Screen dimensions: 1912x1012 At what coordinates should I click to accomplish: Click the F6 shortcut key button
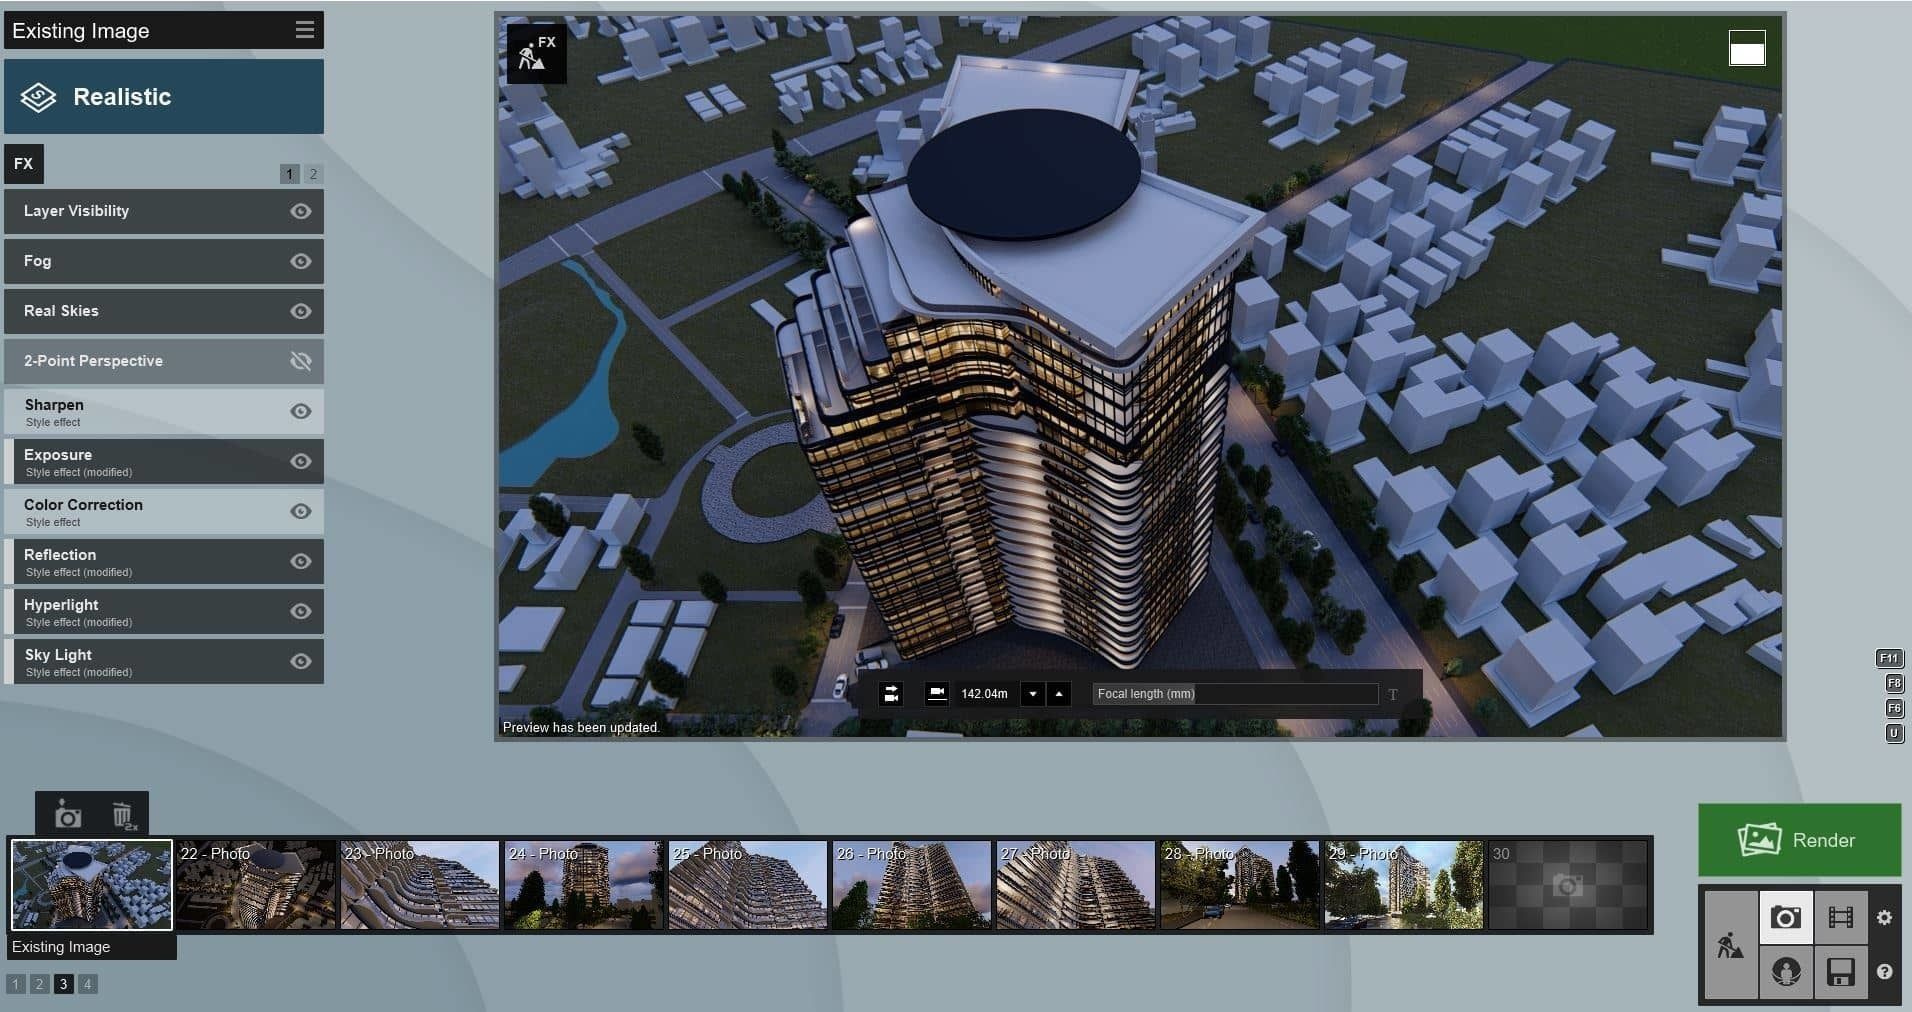[x=1894, y=708]
